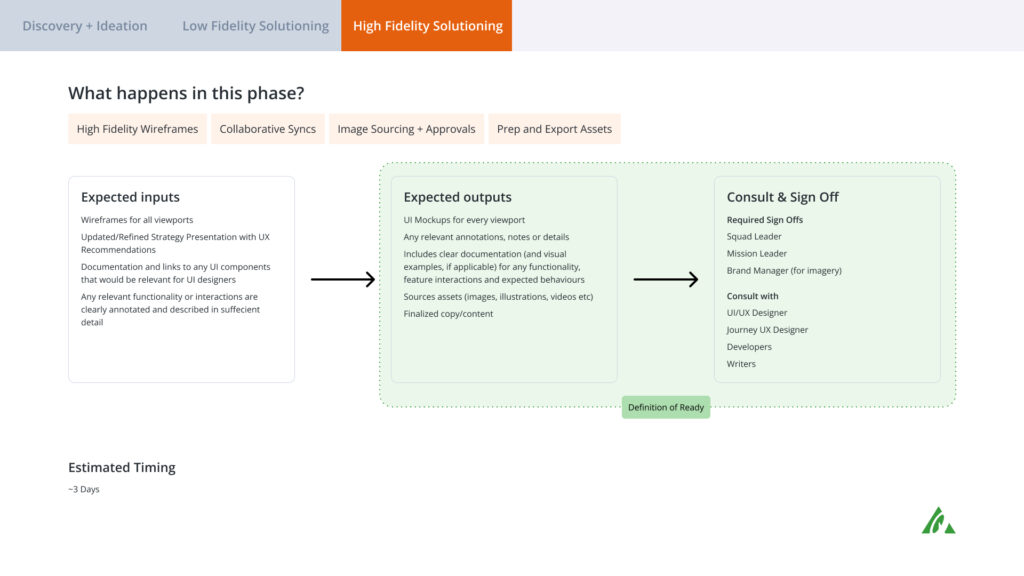Select the Expected outputs card heading
The height and width of the screenshot is (576, 1024).
point(457,197)
